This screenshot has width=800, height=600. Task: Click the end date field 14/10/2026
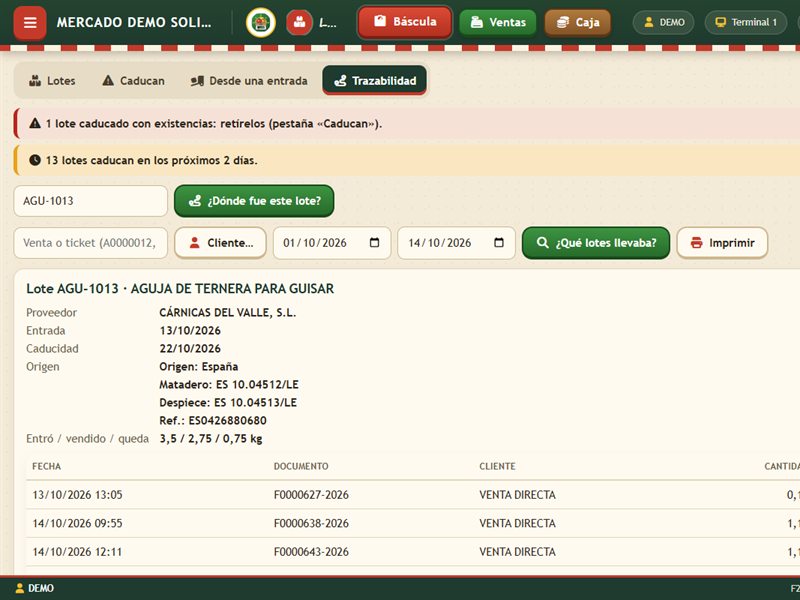click(457, 243)
